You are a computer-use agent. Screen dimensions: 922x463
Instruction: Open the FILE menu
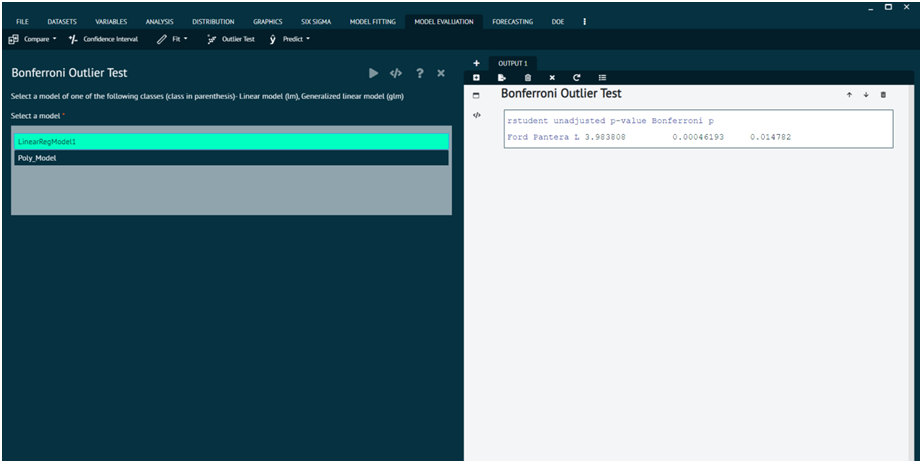coord(22,22)
